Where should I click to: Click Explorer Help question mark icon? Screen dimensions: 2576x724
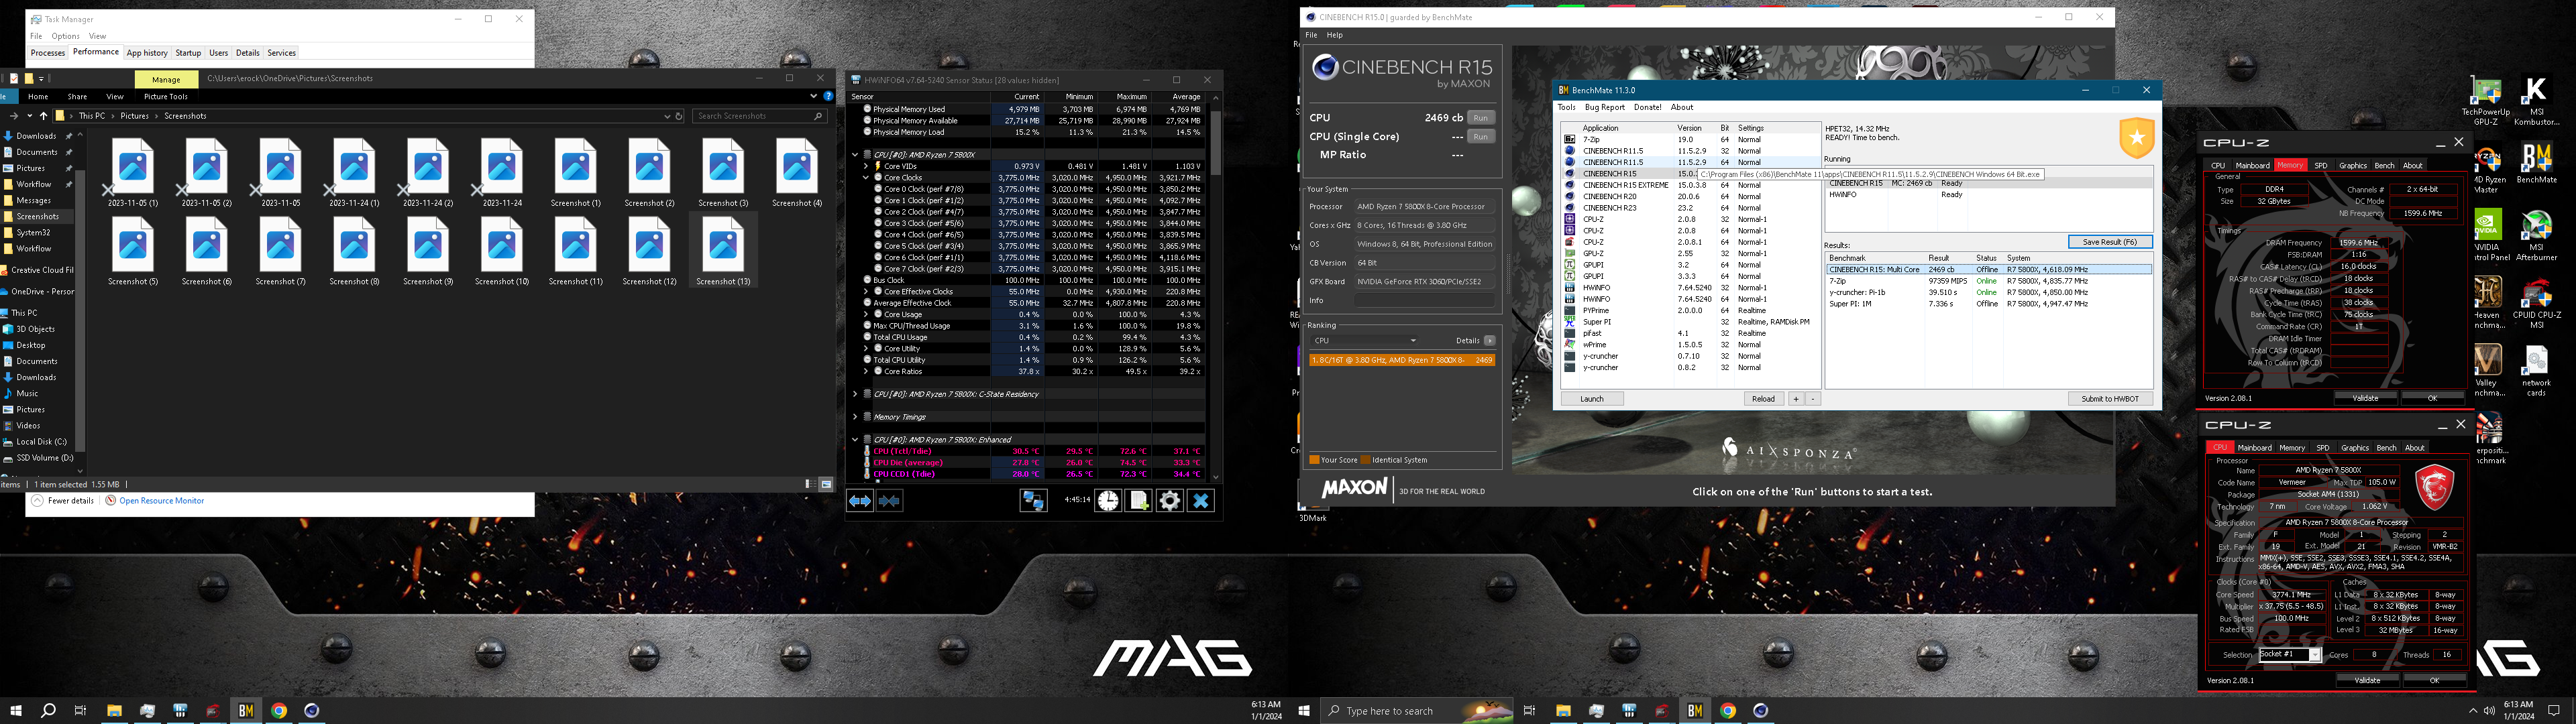click(828, 96)
